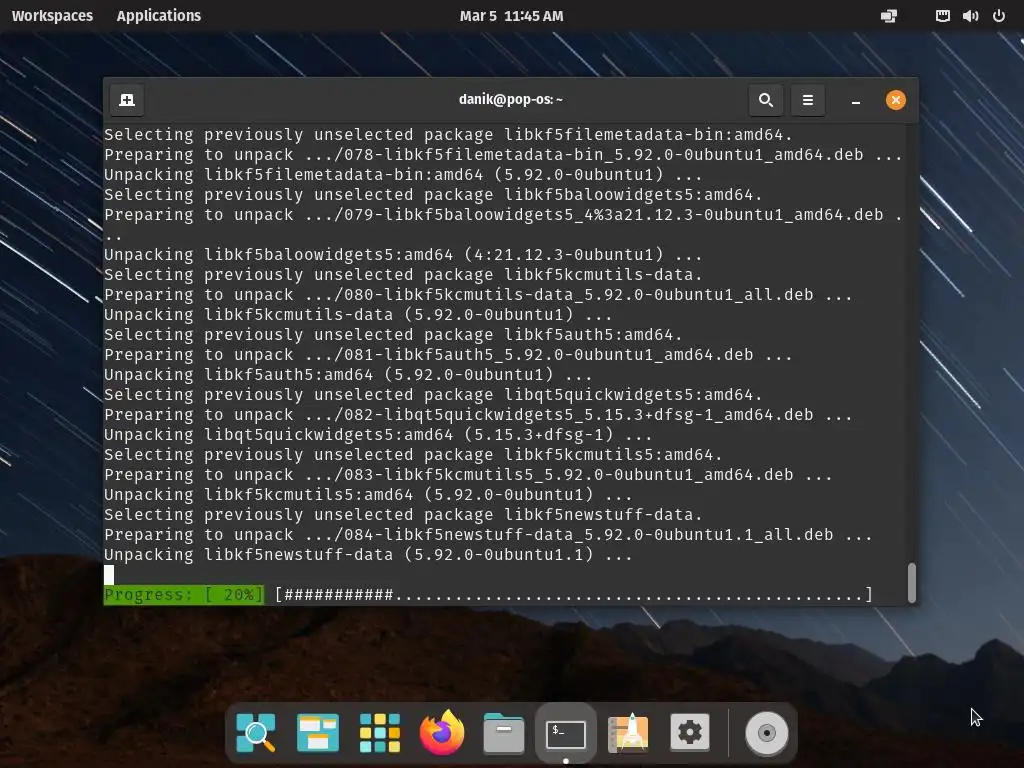Close the terminal with the orange X

tap(895, 100)
